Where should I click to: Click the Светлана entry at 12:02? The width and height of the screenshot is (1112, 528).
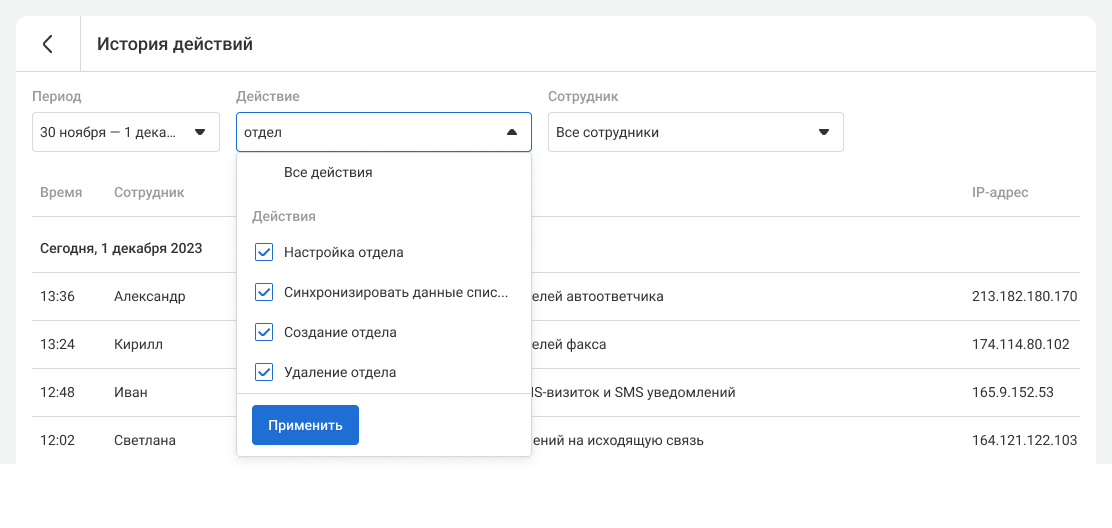[145, 440]
